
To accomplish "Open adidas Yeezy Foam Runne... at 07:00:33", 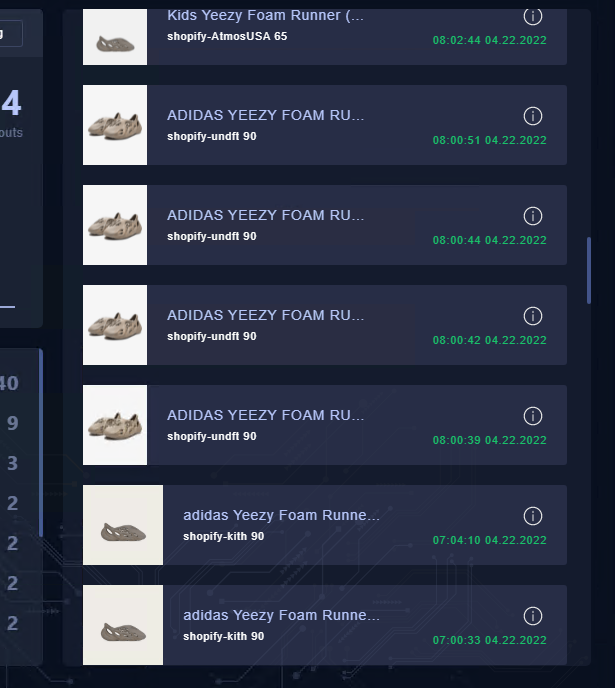I will click(x=281, y=616).
